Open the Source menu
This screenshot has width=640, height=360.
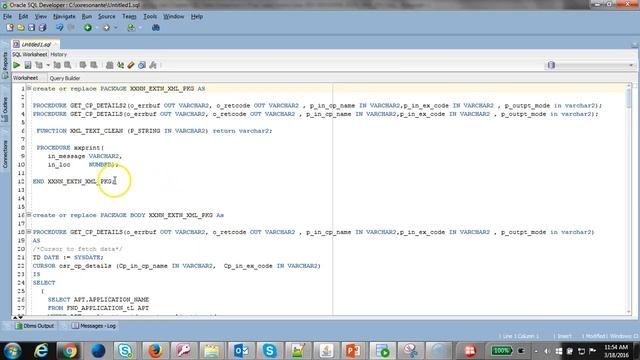coord(107,17)
